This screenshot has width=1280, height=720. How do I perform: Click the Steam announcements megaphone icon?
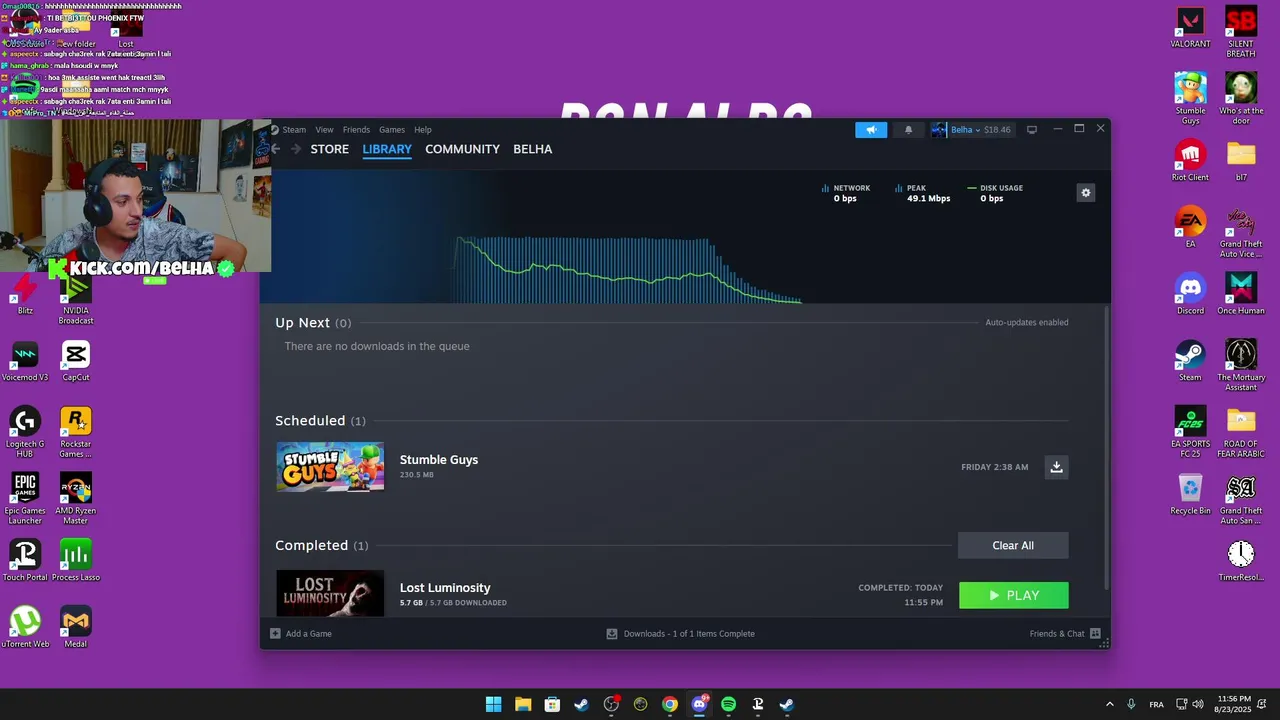pos(871,130)
